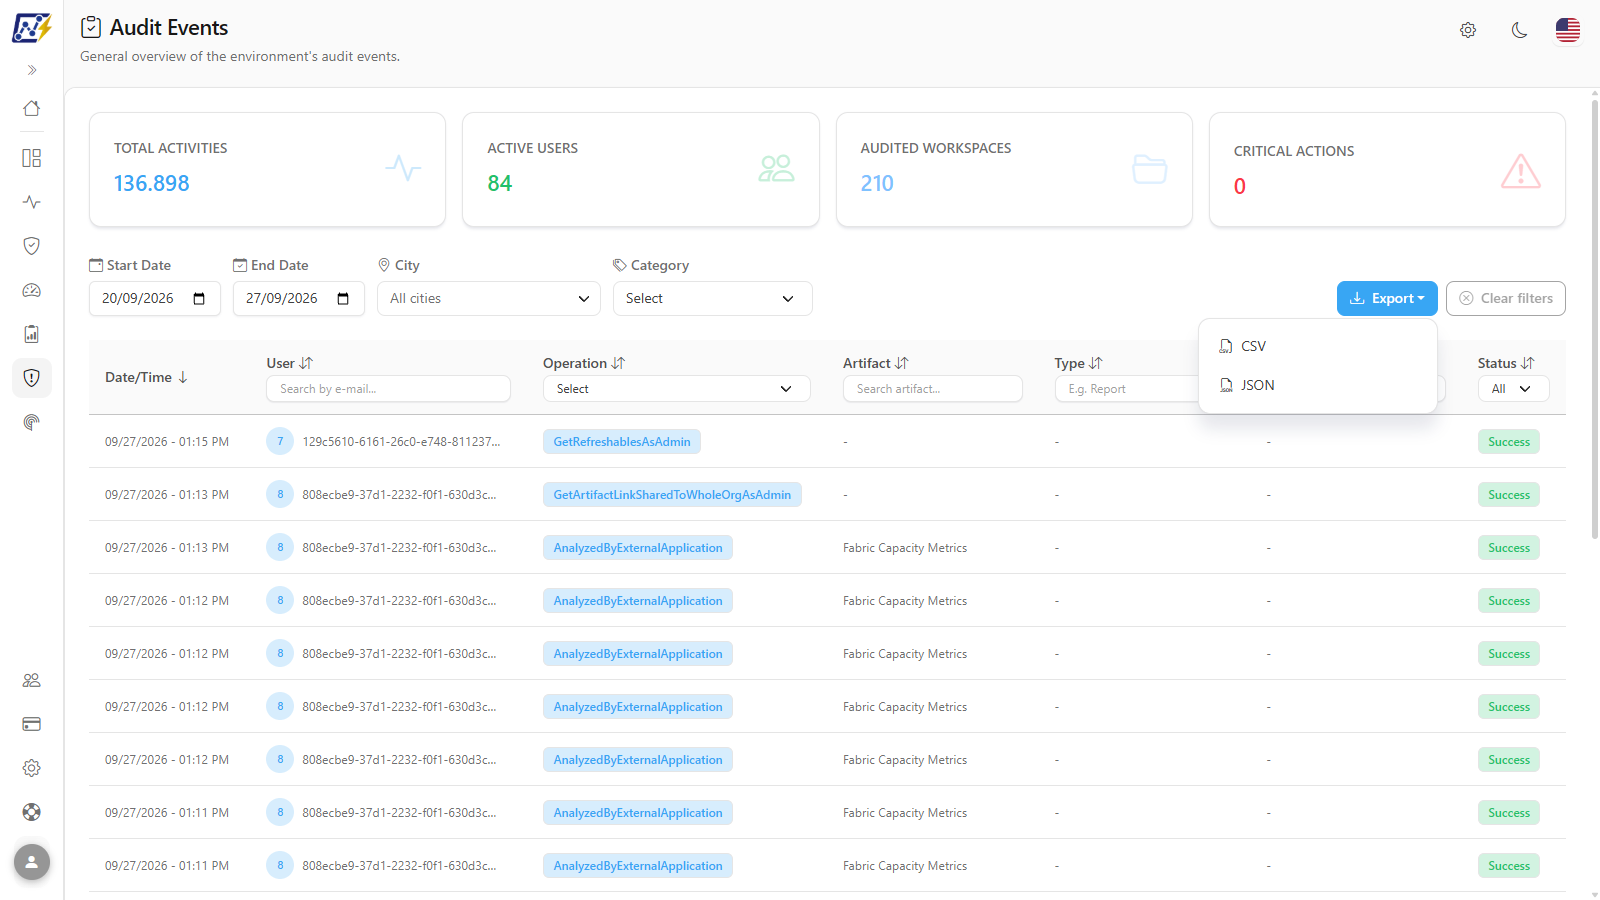Screen dimensions: 1600x900
Task: Toggle dark mode with moon icon
Action: [x=1519, y=30]
